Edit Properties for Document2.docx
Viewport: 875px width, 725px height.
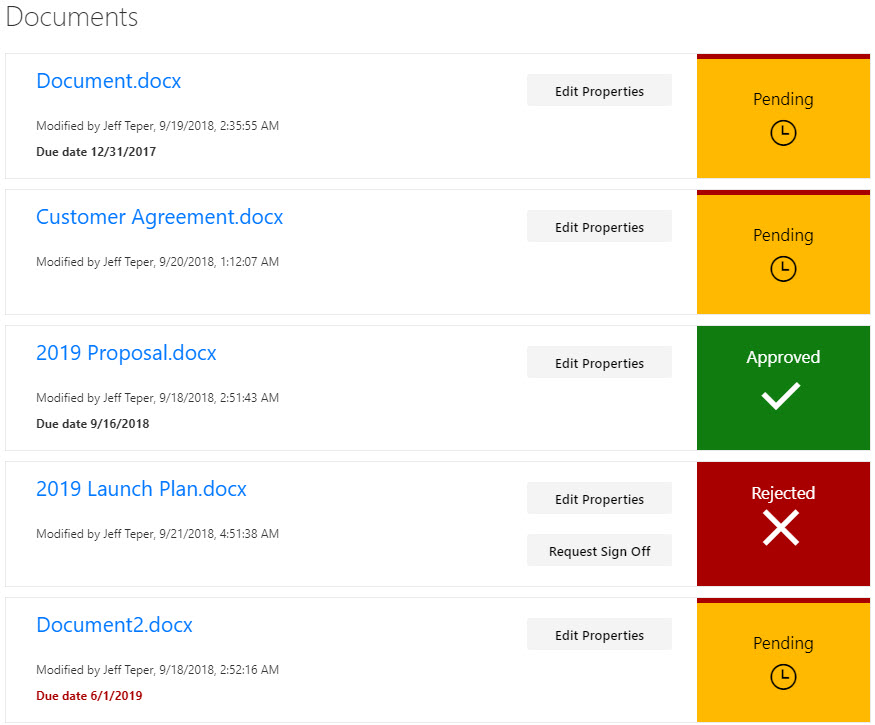click(599, 634)
